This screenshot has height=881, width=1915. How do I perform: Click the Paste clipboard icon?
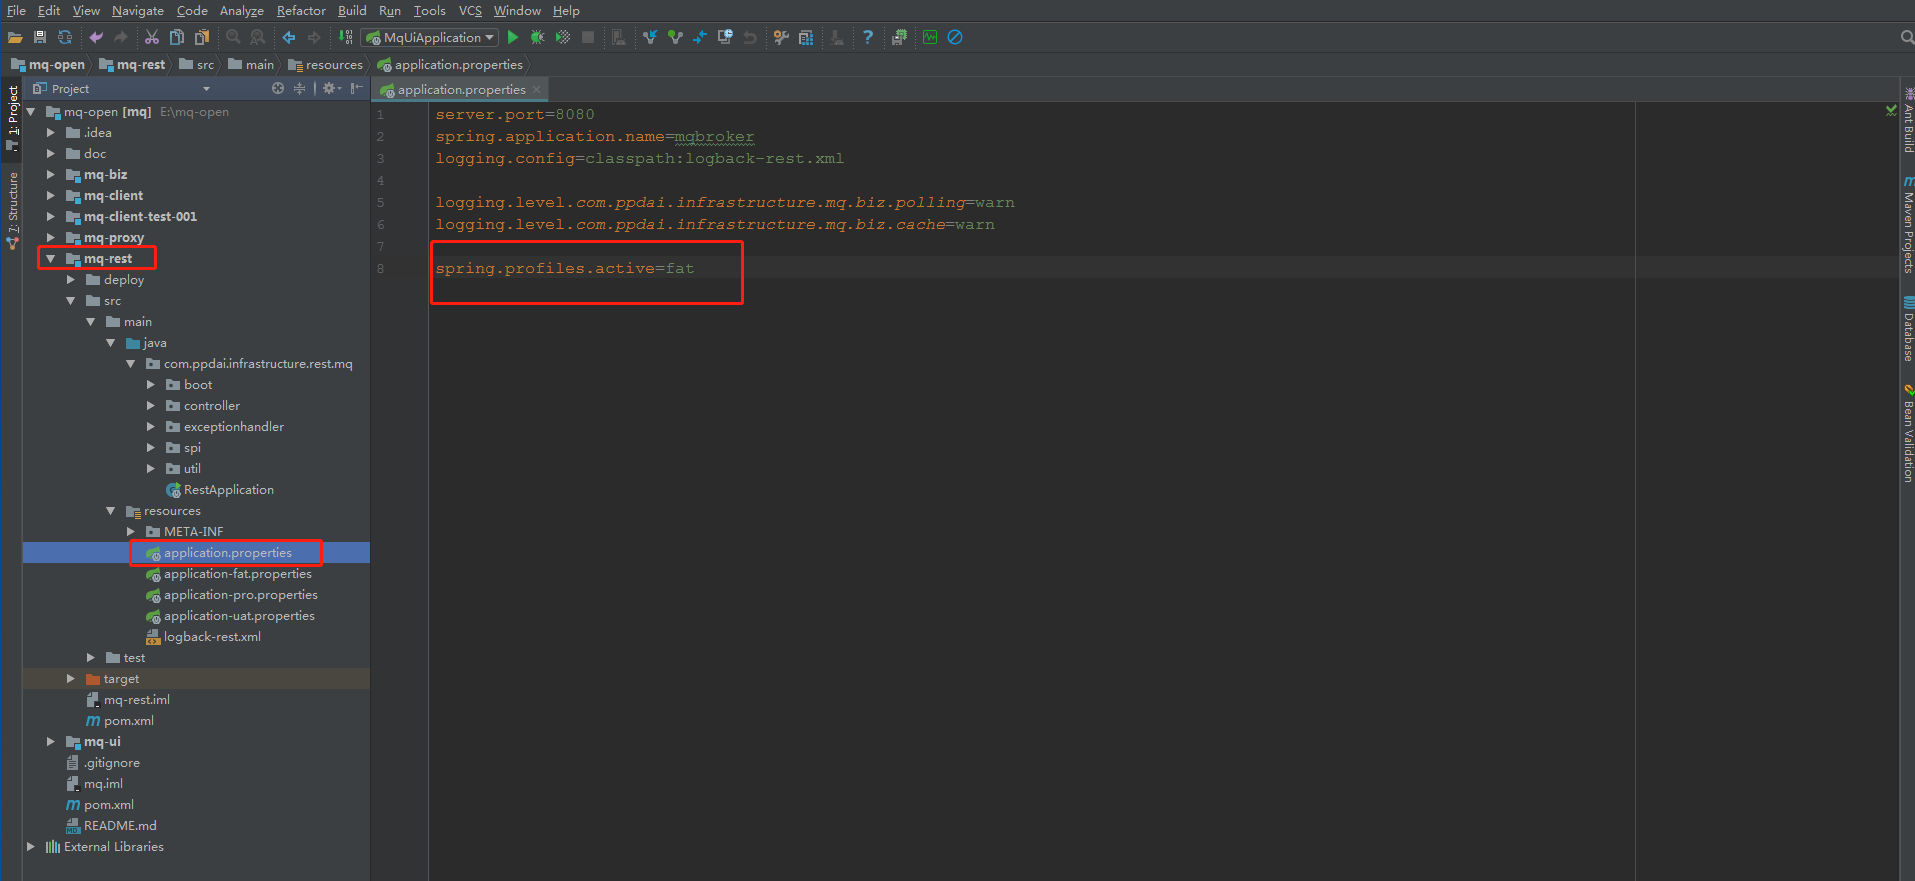pos(202,37)
